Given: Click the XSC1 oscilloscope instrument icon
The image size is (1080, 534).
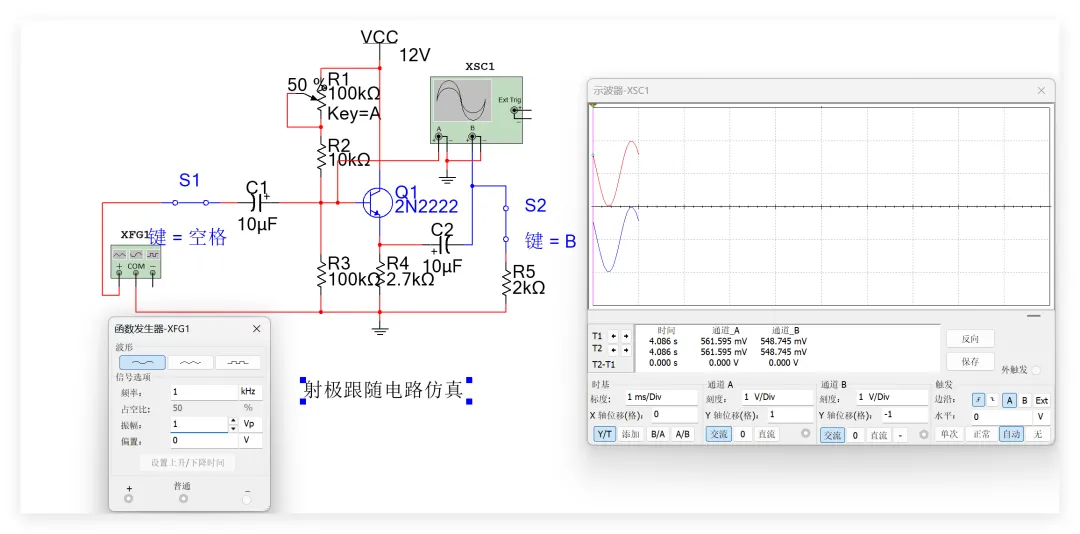Looking at the screenshot, I should click(x=476, y=110).
